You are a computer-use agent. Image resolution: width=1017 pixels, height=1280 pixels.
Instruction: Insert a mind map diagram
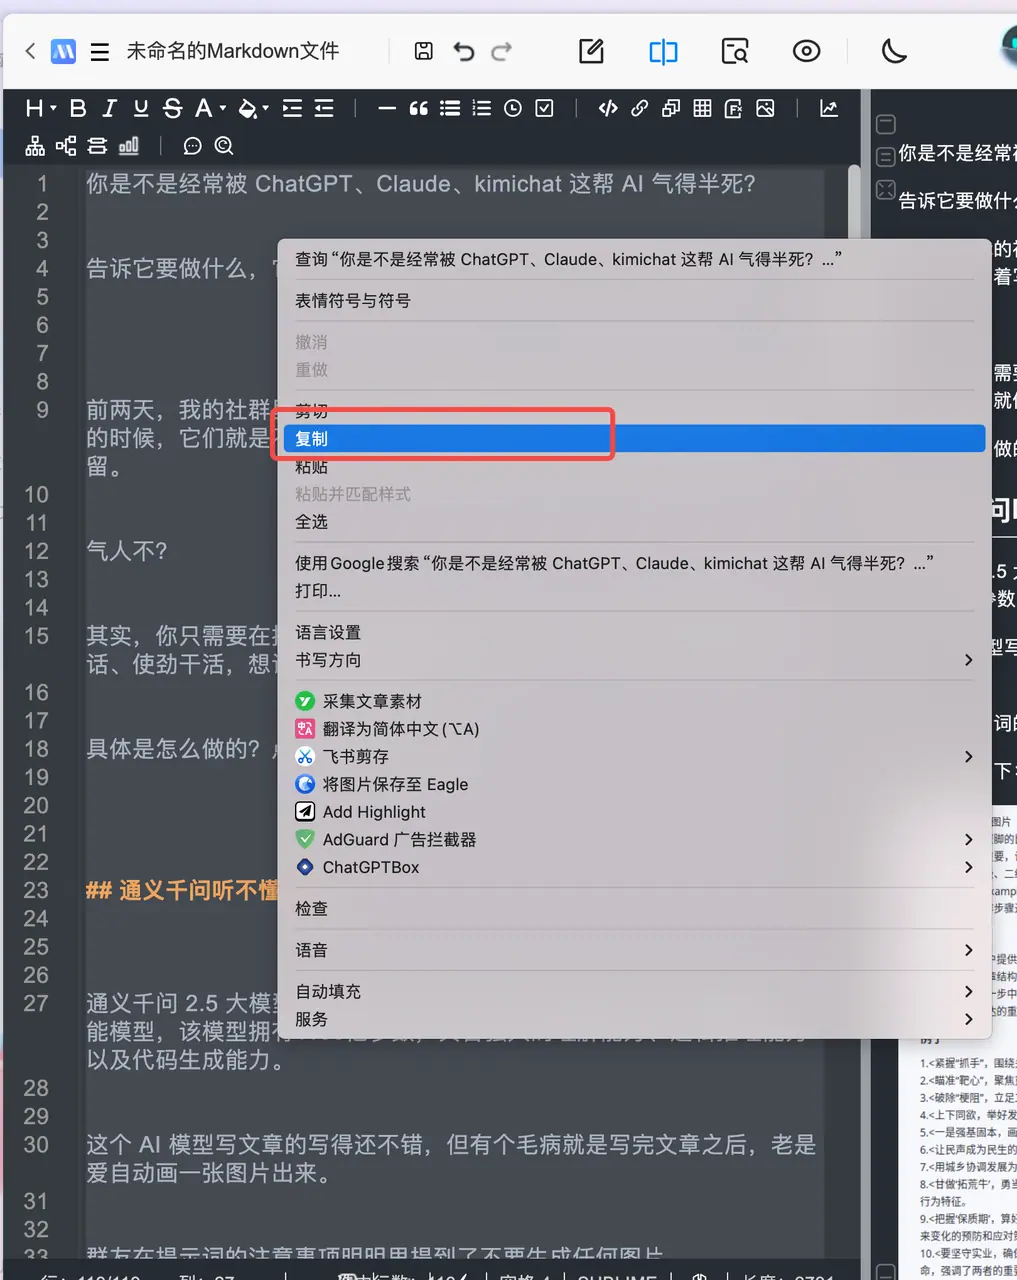pos(66,146)
